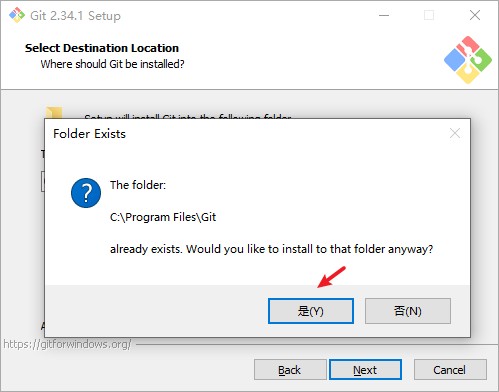This screenshot has height=392, width=499.
Task: Click the greyed-out maximize button
Action: coord(429,15)
